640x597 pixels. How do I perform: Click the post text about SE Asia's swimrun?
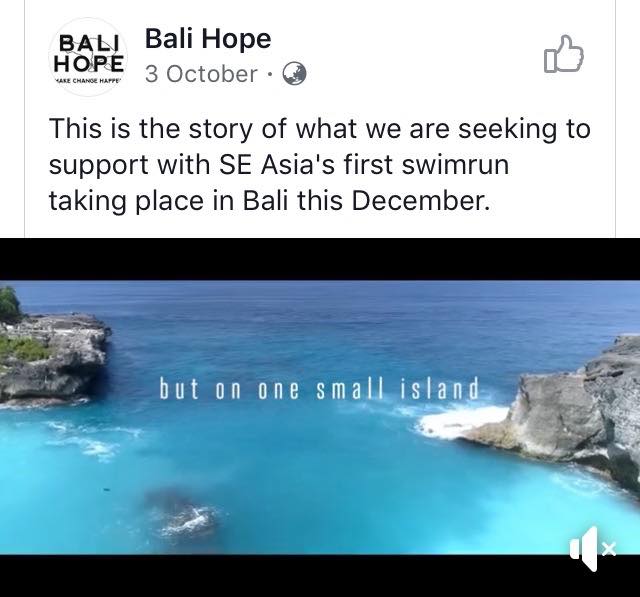coord(320,164)
